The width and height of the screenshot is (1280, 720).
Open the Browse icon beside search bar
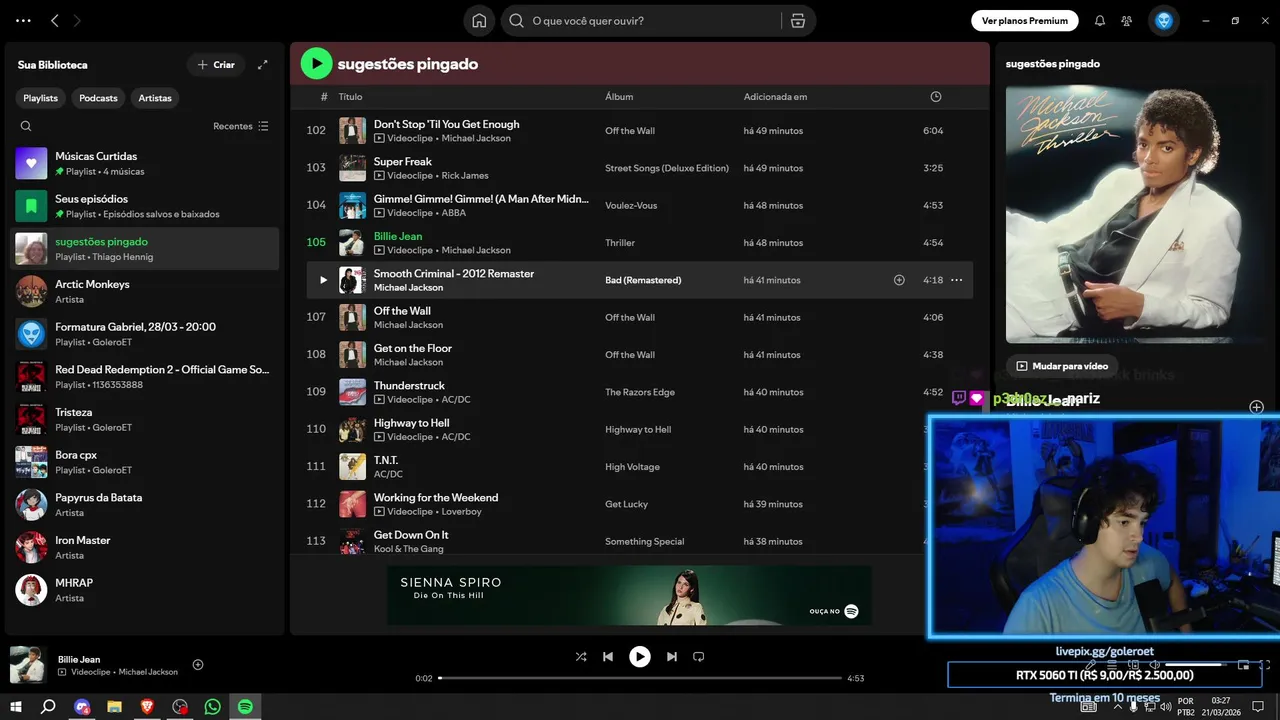pos(797,21)
